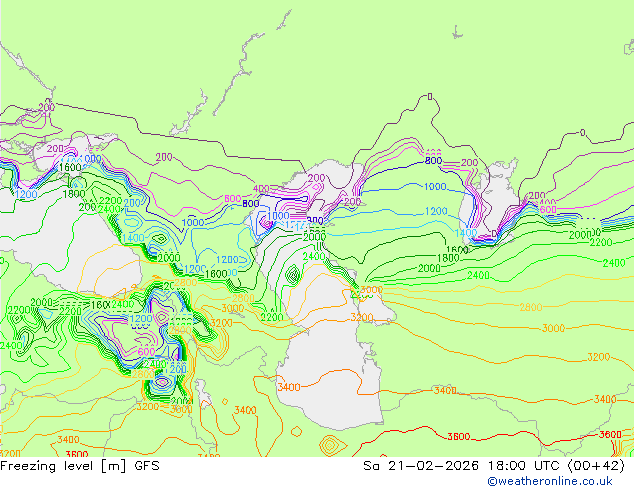Select the purple 200 label at the top-left contour

click(x=46, y=108)
